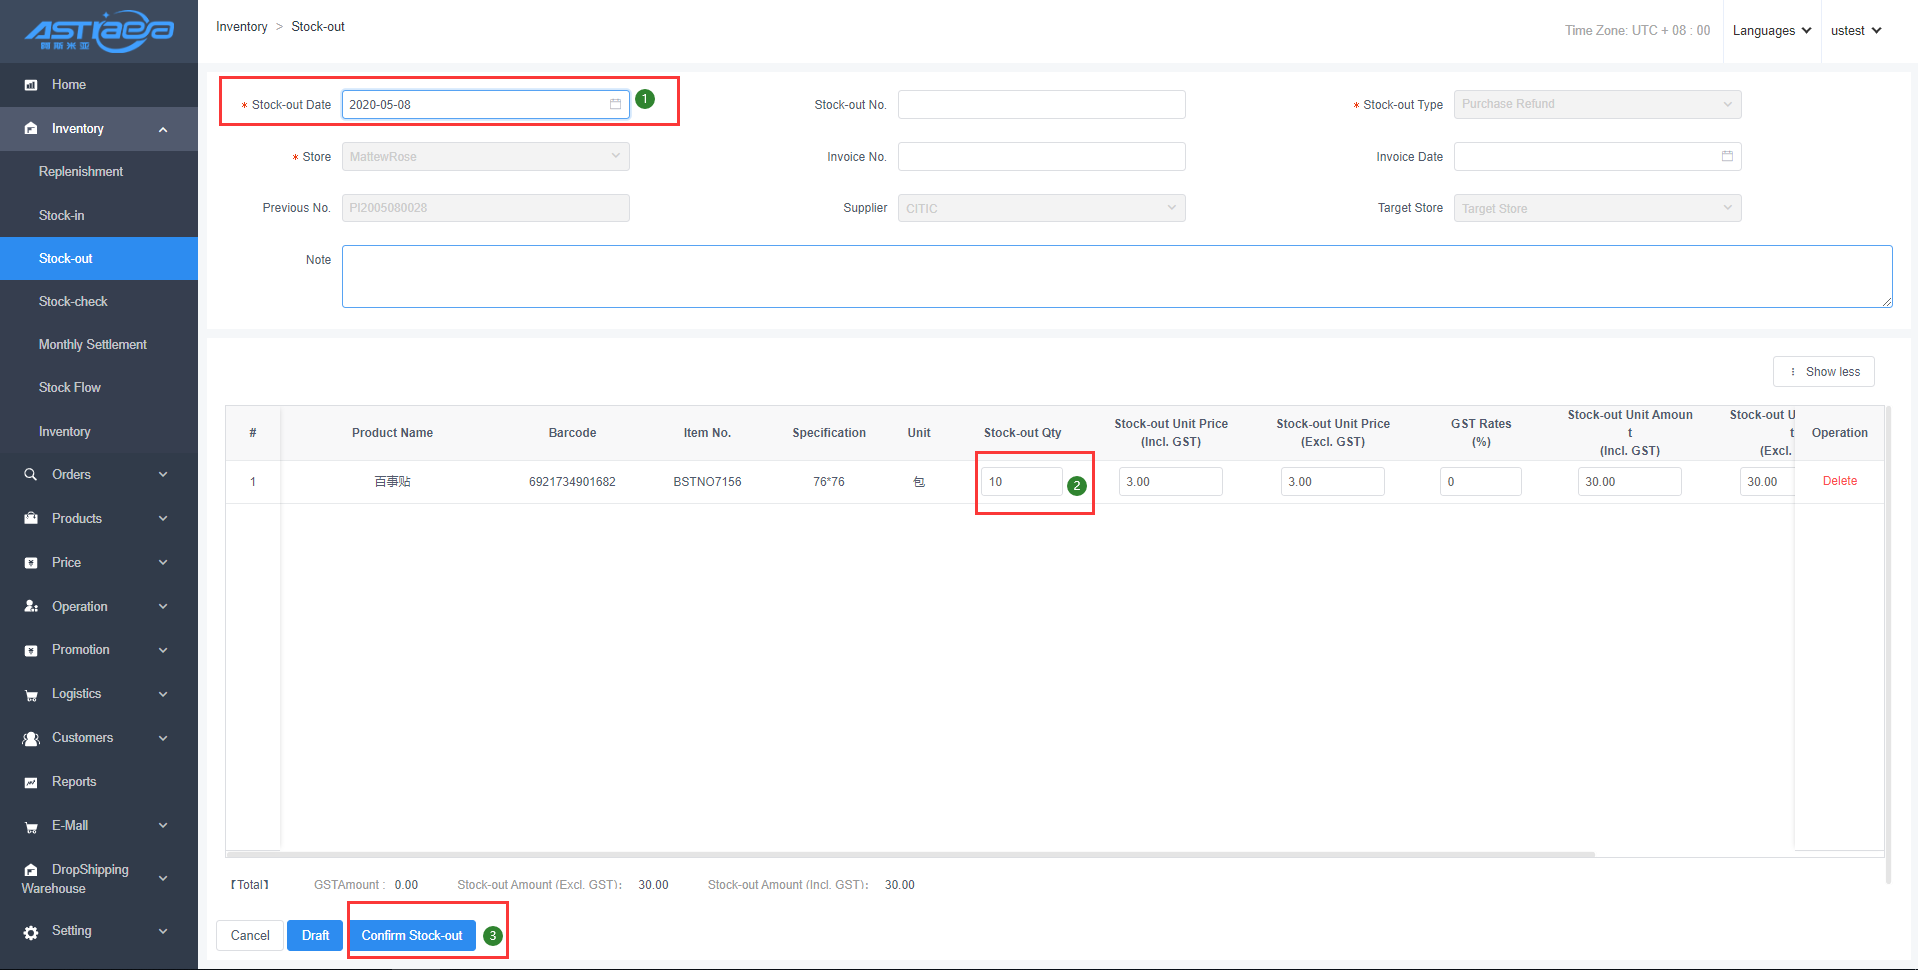Click the Stock-out Qty input field

(x=1020, y=482)
